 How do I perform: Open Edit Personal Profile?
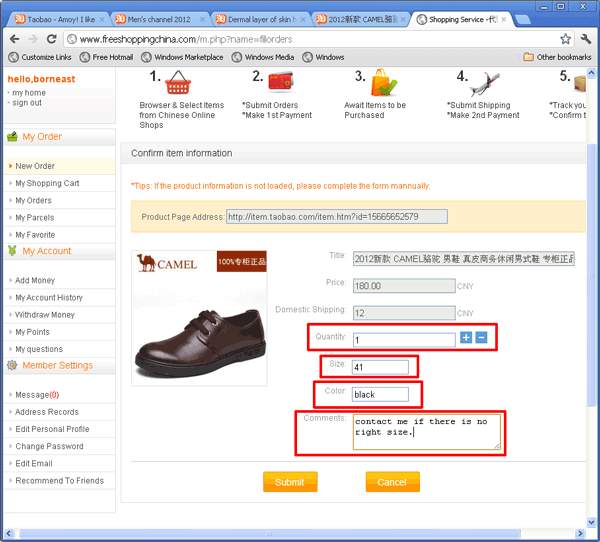pos(52,429)
